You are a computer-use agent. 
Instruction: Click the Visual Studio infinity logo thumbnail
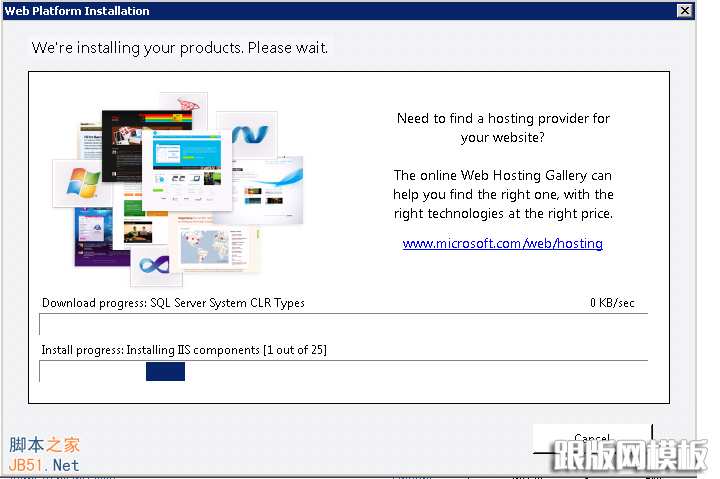tap(156, 265)
